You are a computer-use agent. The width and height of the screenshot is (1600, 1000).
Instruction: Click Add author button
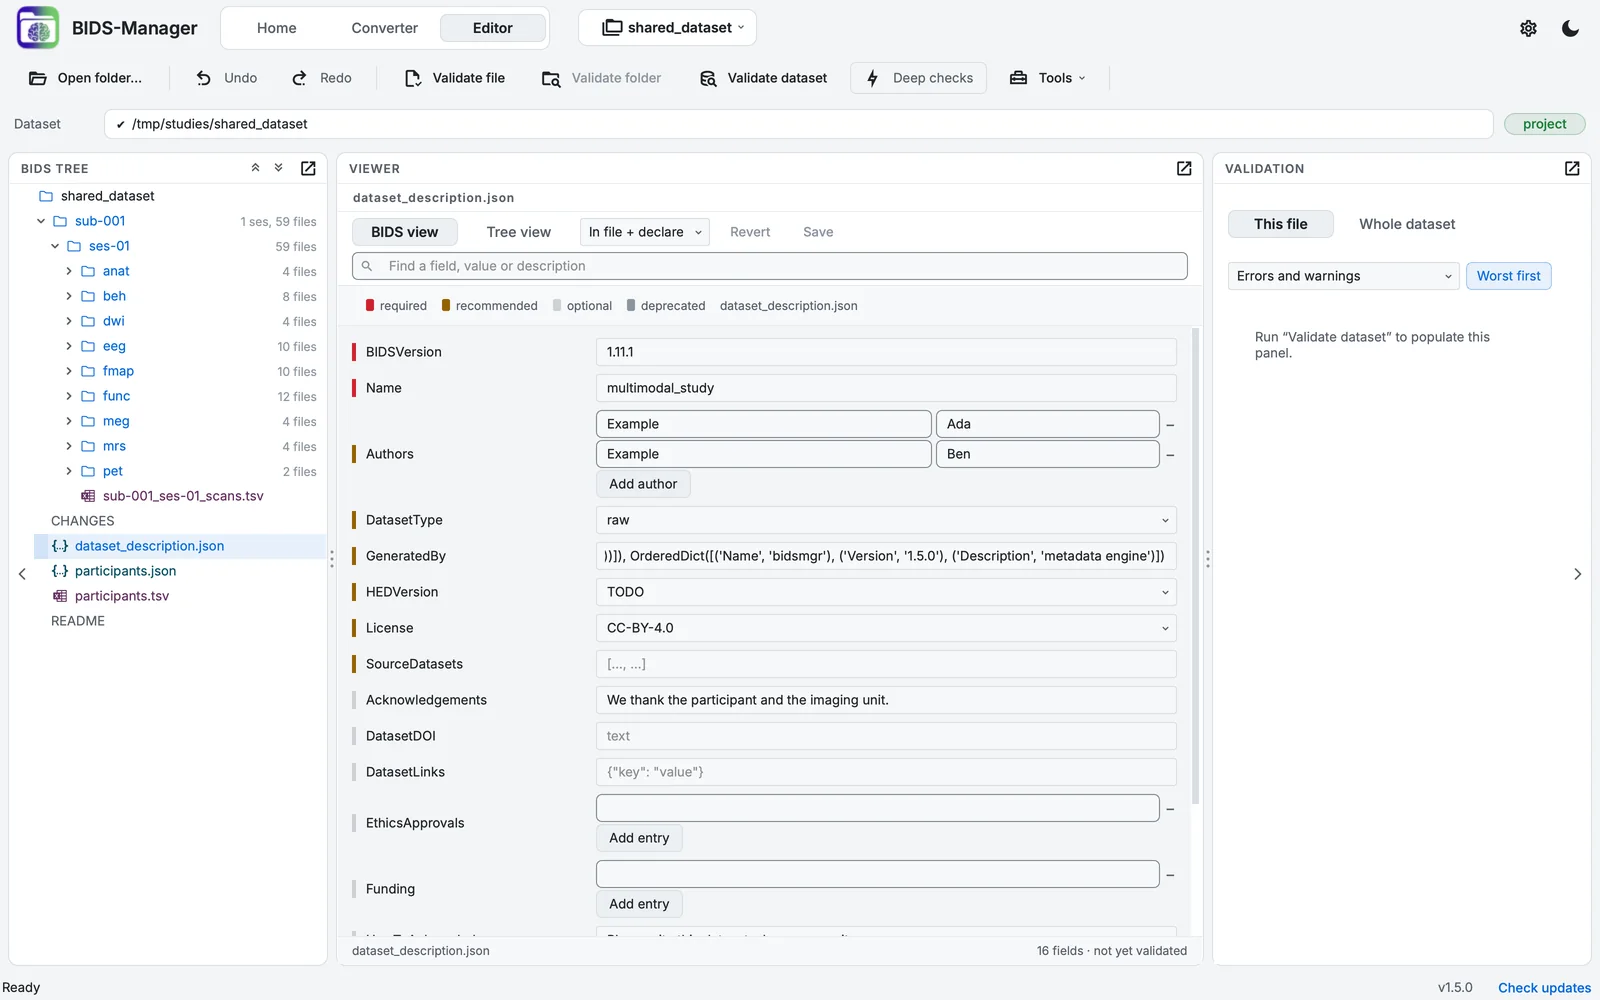click(643, 484)
